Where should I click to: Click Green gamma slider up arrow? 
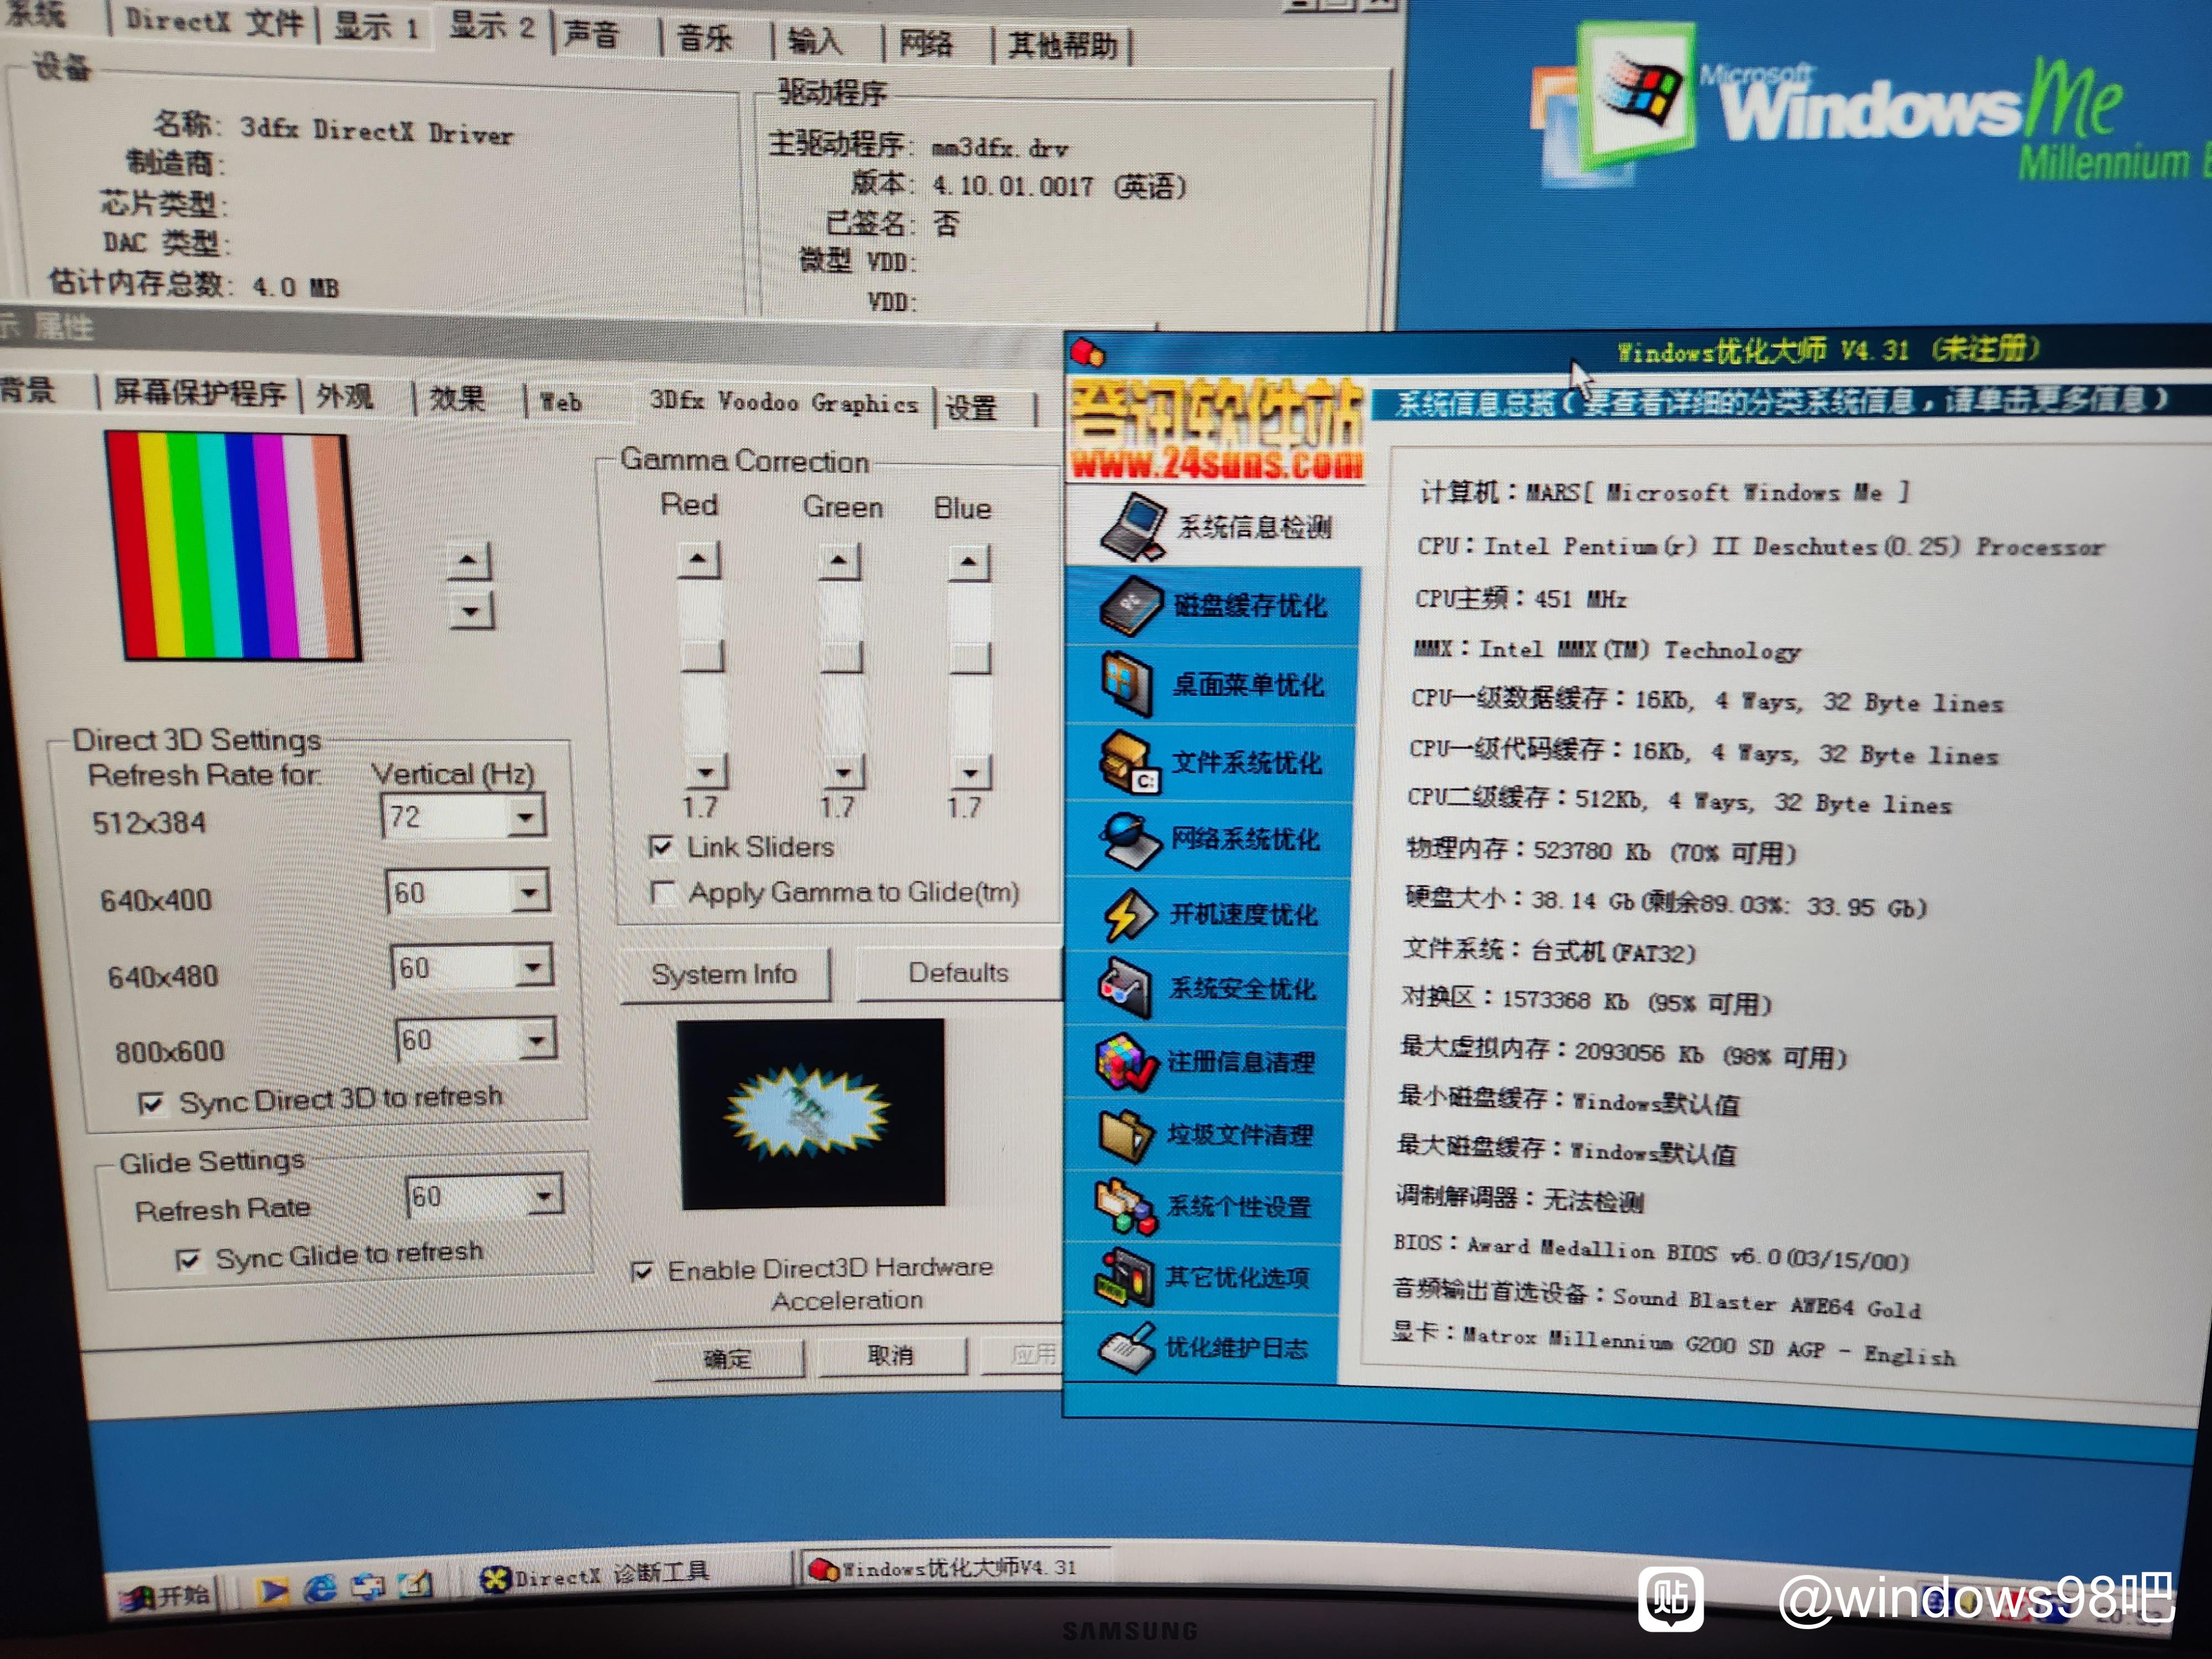[x=840, y=561]
